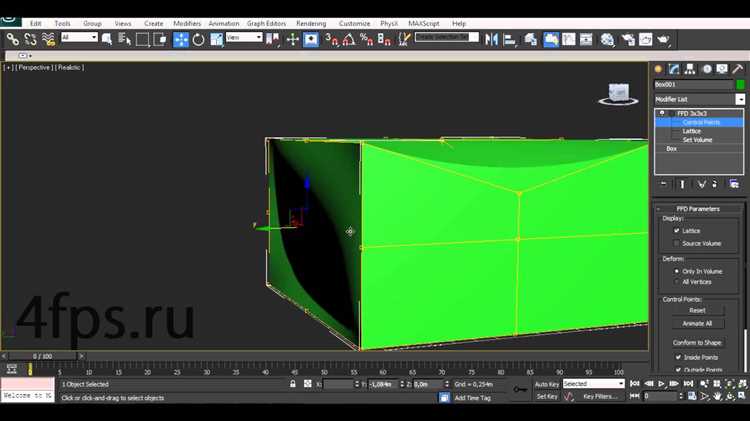Click the ViewCube in the viewport
750x421 pixels.
tap(618, 93)
